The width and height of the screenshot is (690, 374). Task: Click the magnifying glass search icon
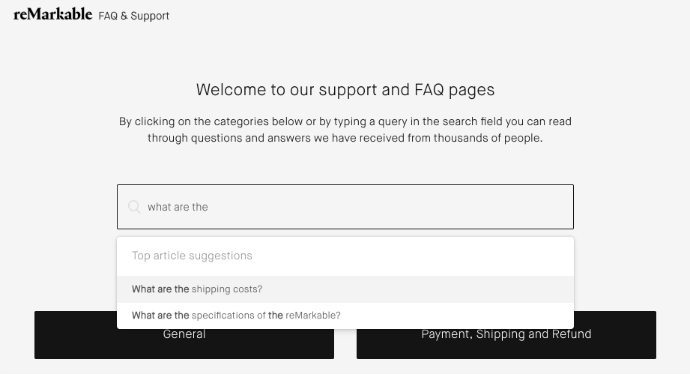134,206
